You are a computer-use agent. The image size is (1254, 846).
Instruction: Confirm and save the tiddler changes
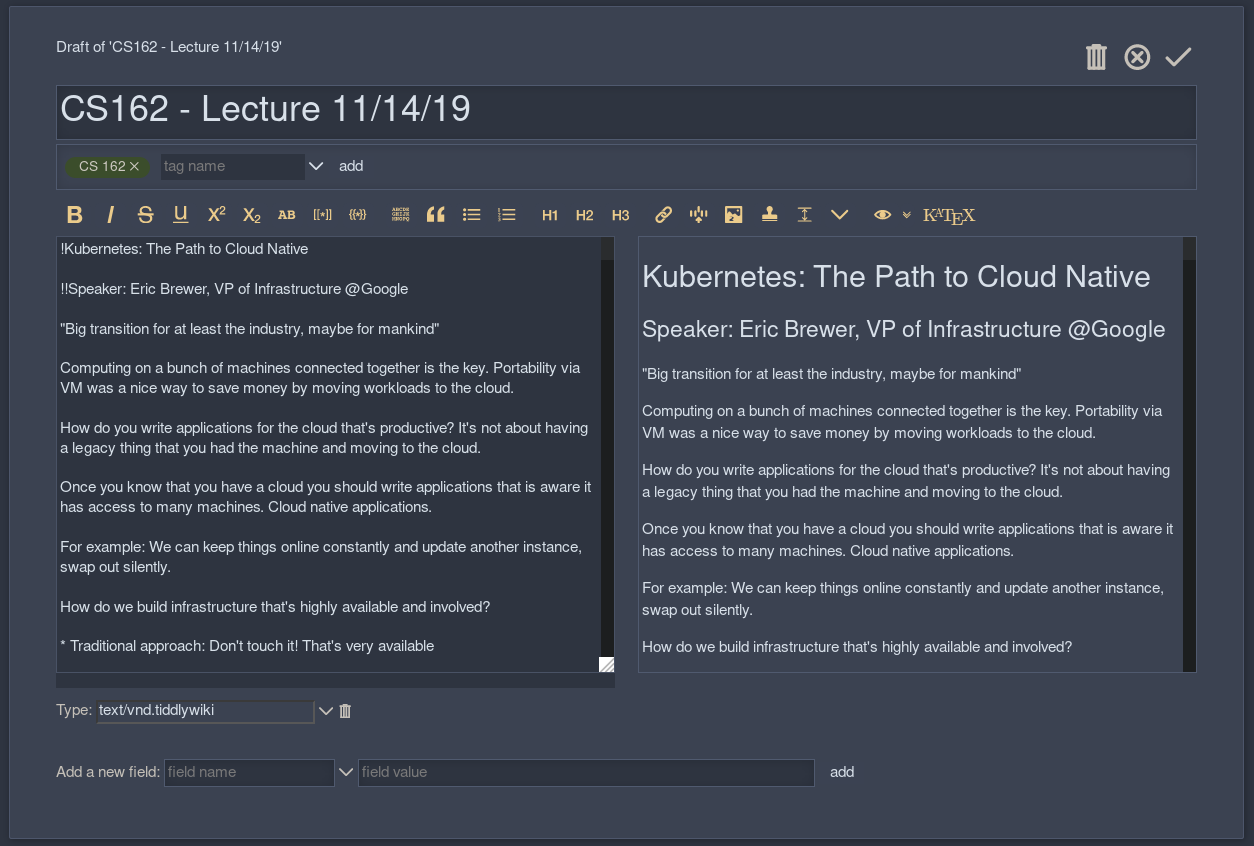pos(1178,57)
